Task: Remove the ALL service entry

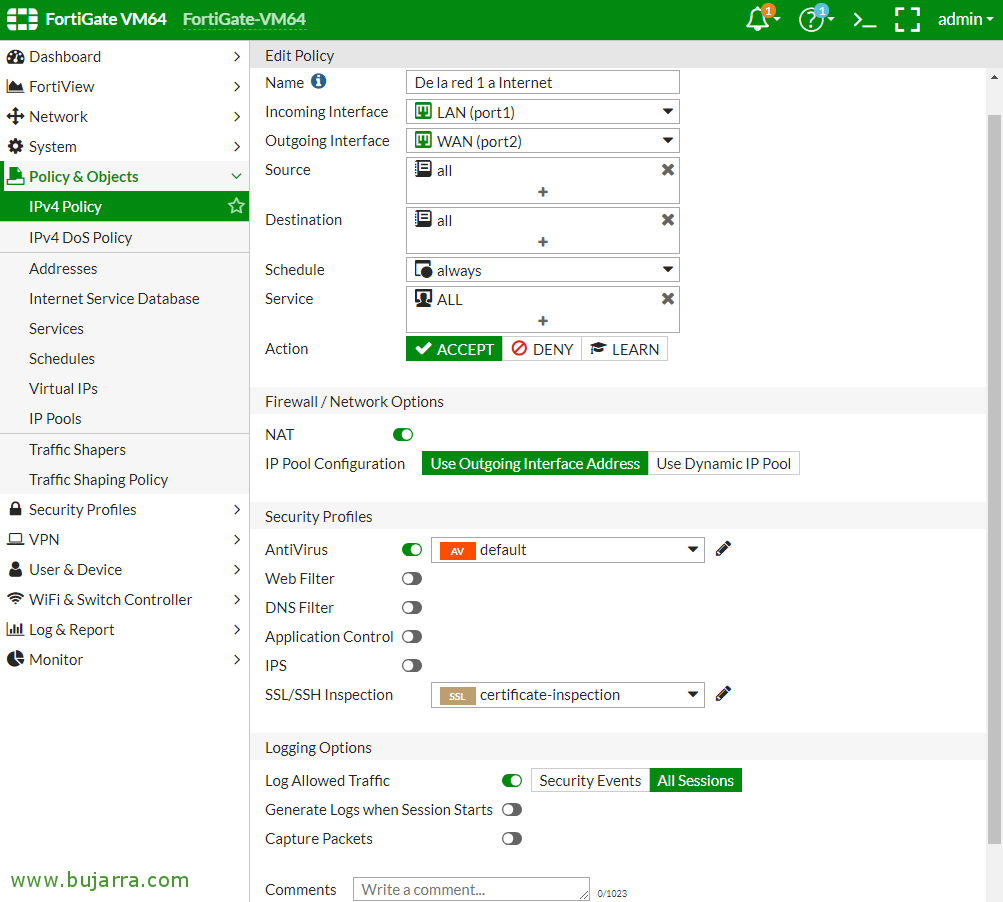Action: click(667, 299)
